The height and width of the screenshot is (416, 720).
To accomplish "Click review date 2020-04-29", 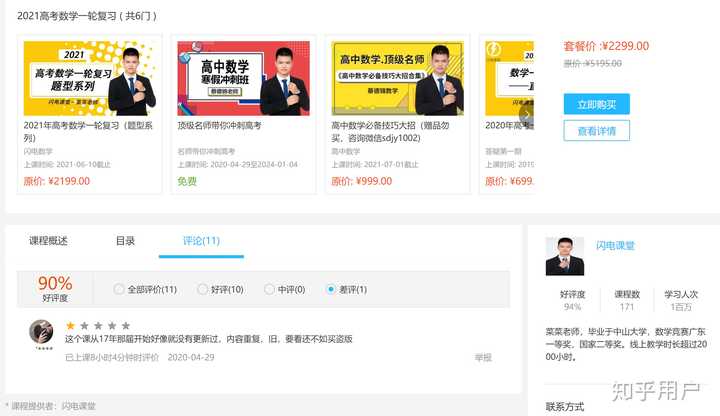I will coord(191,357).
